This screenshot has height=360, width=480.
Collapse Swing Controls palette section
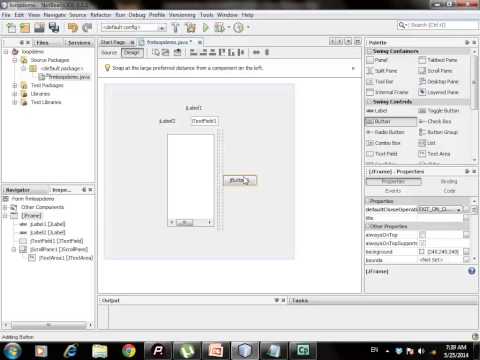tap(369, 102)
